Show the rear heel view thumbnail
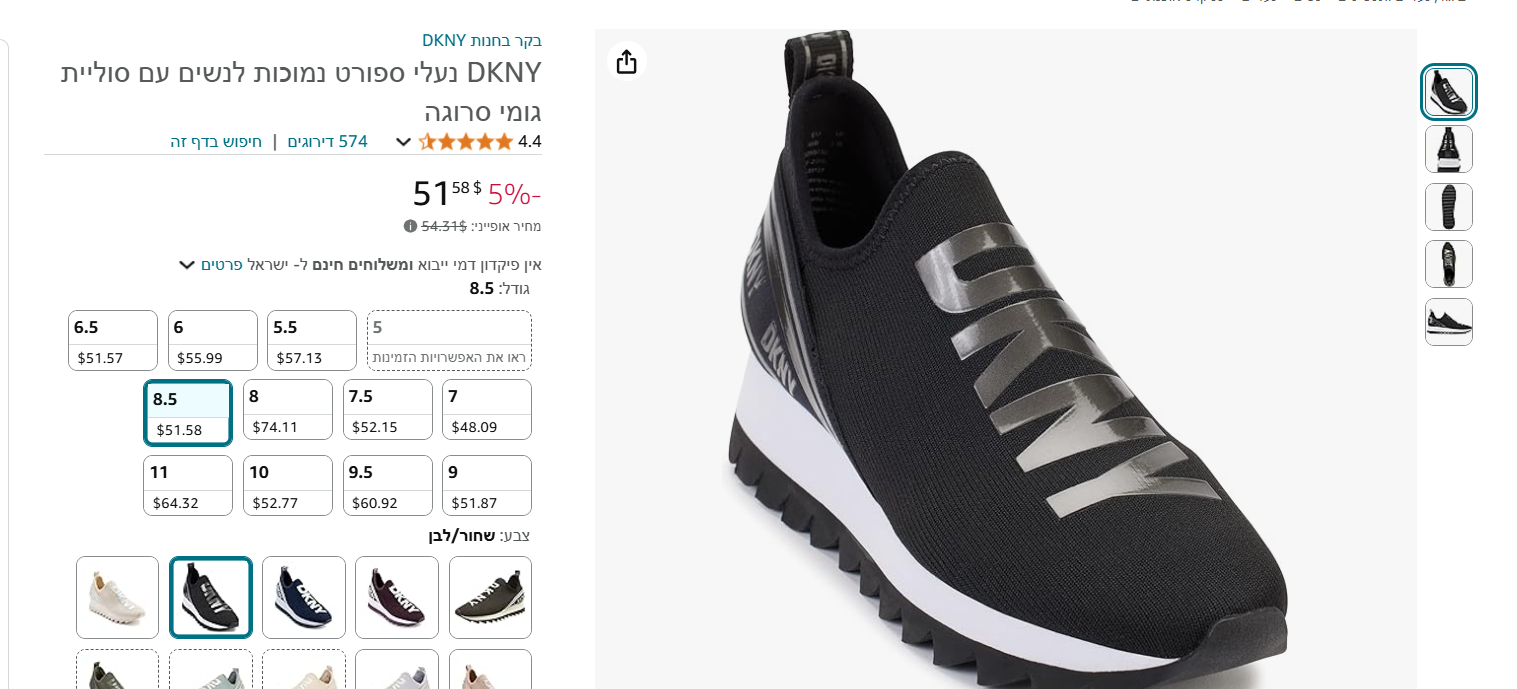The image size is (1517, 689). (x=1448, y=149)
